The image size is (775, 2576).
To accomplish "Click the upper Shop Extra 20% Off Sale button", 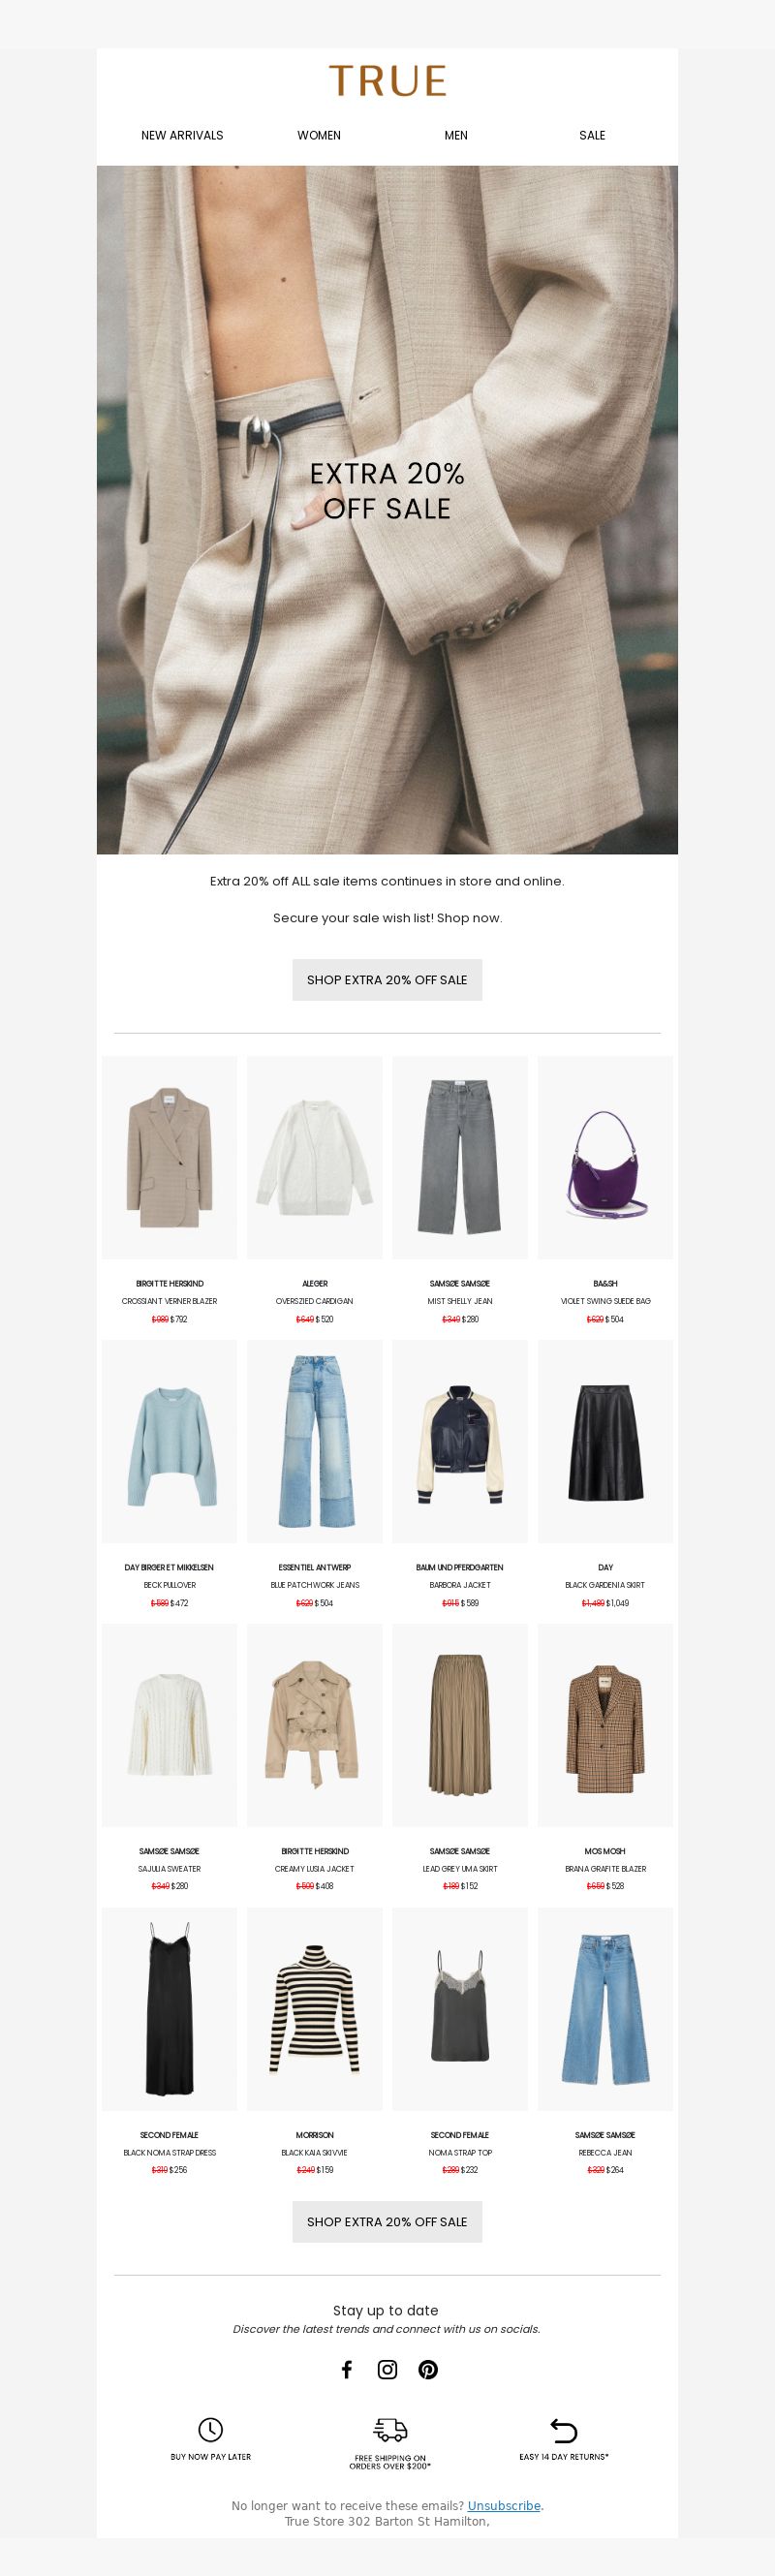I will [x=387, y=980].
